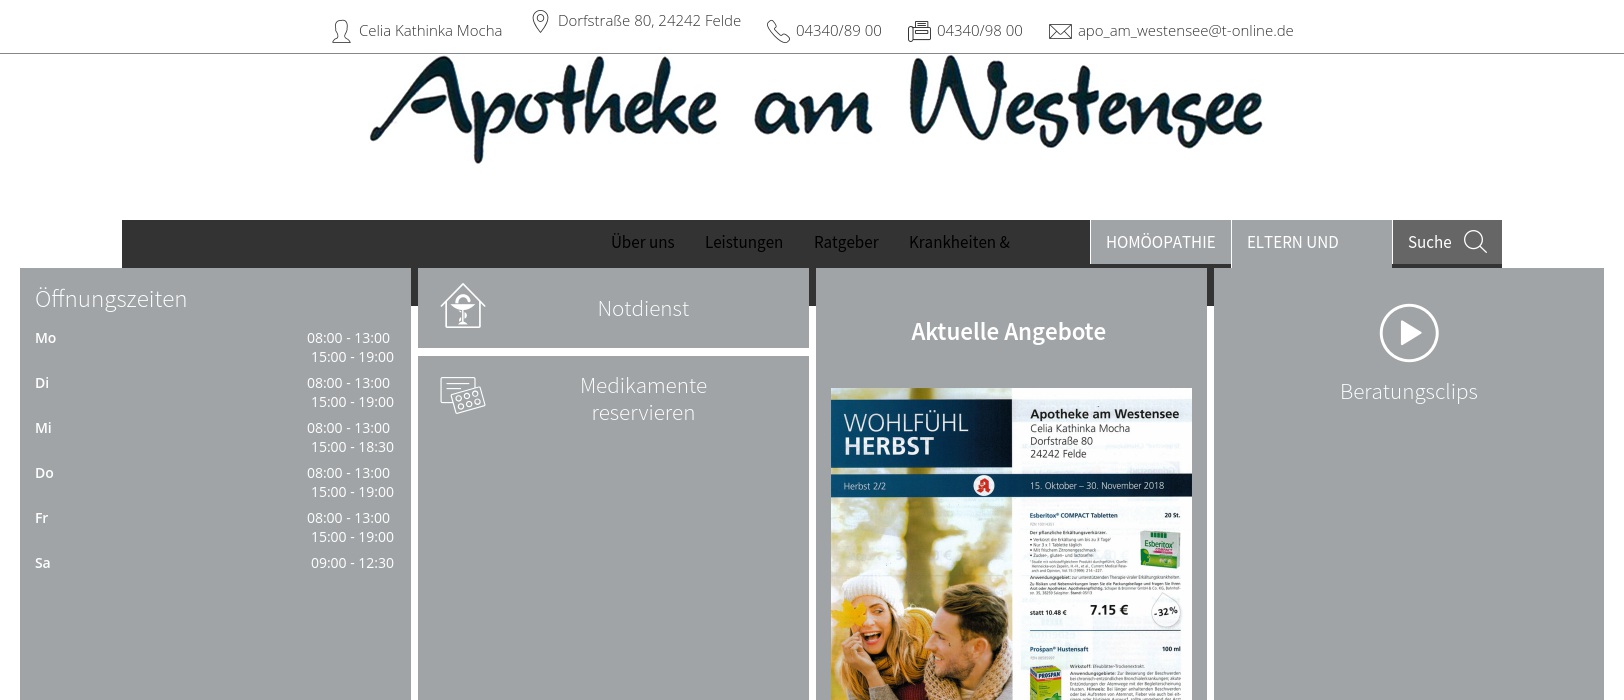Image resolution: width=1624 pixels, height=700 pixels.
Task: Click the Prospan Hustensaft offer
Action: pyautogui.click(x=1105, y=672)
